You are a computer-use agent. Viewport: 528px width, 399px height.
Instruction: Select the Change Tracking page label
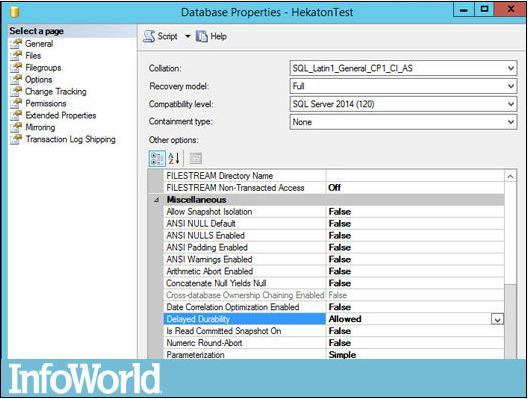pyautogui.click(x=56, y=92)
